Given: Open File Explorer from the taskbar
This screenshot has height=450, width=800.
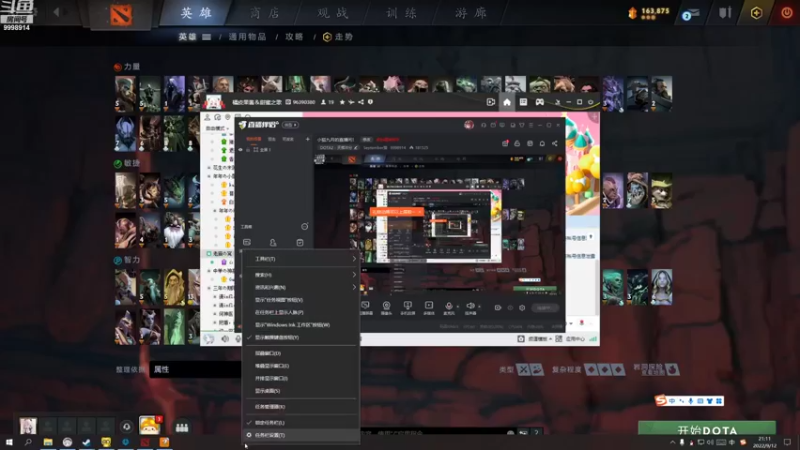Looking at the screenshot, I should pyautogui.click(x=48, y=442).
